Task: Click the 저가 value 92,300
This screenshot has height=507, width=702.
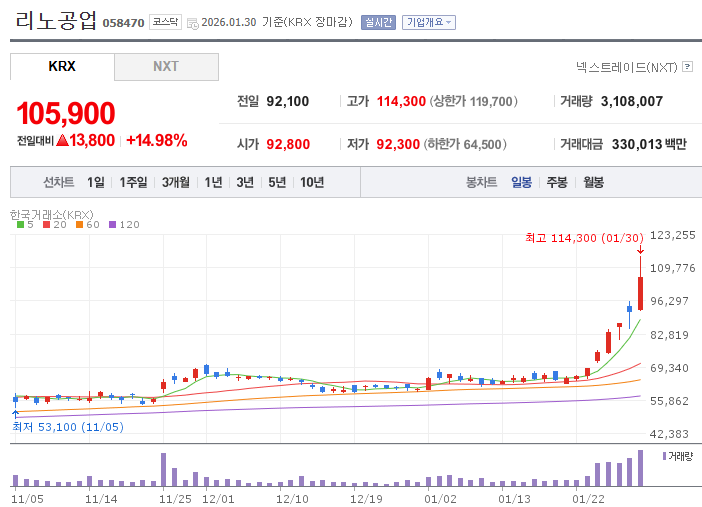Action: pyautogui.click(x=398, y=144)
